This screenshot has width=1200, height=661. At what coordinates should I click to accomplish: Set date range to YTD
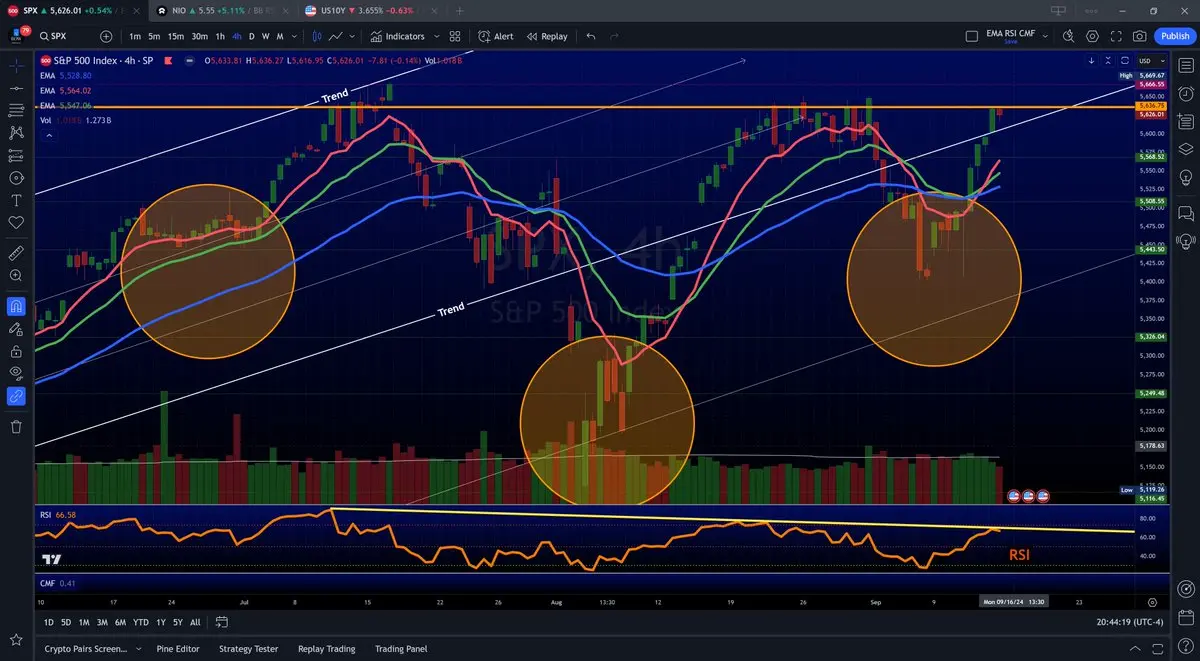pos(140,622)
